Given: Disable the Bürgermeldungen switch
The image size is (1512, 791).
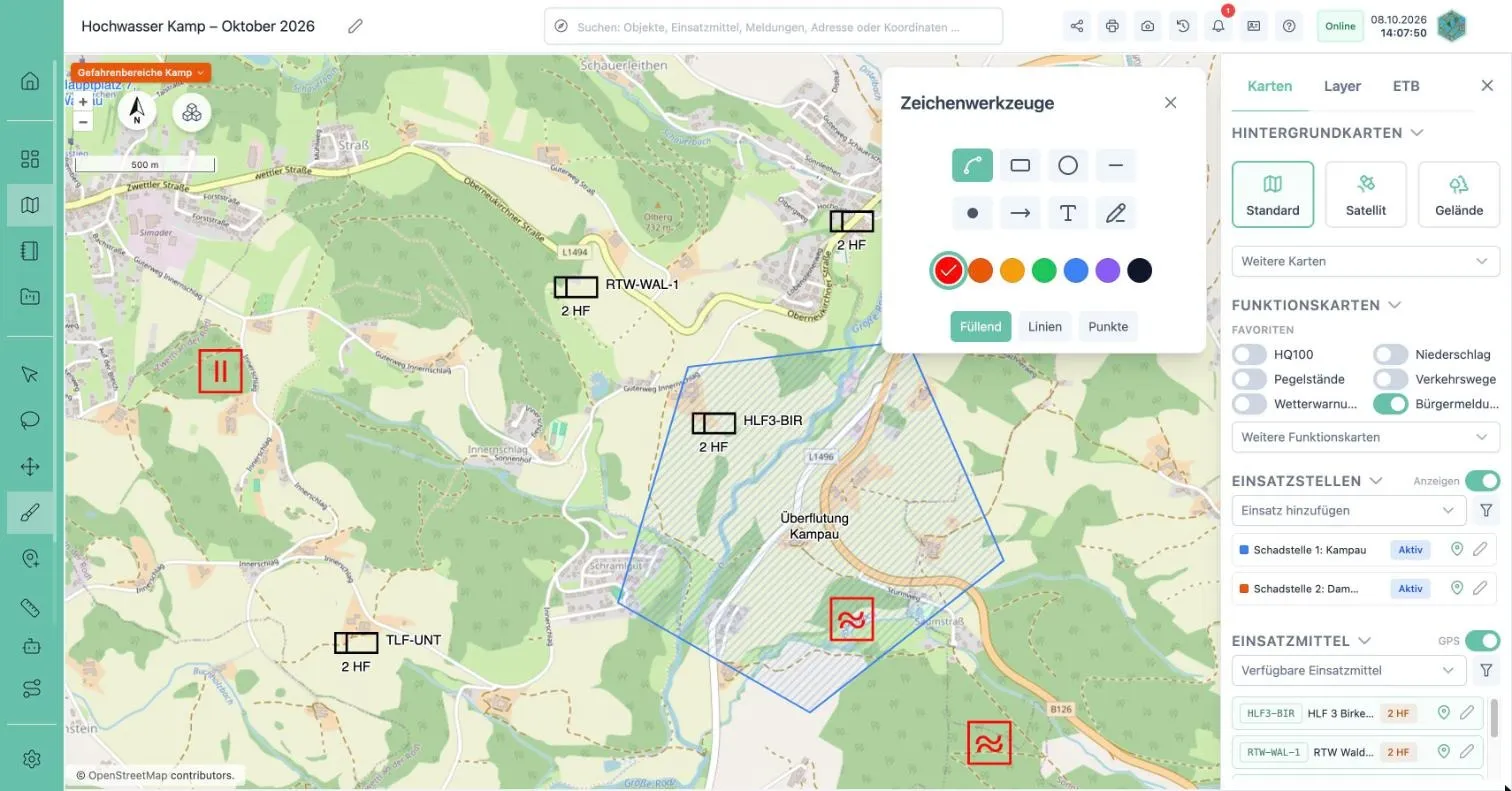Looking at the screenshot, I should point(1390,404).
